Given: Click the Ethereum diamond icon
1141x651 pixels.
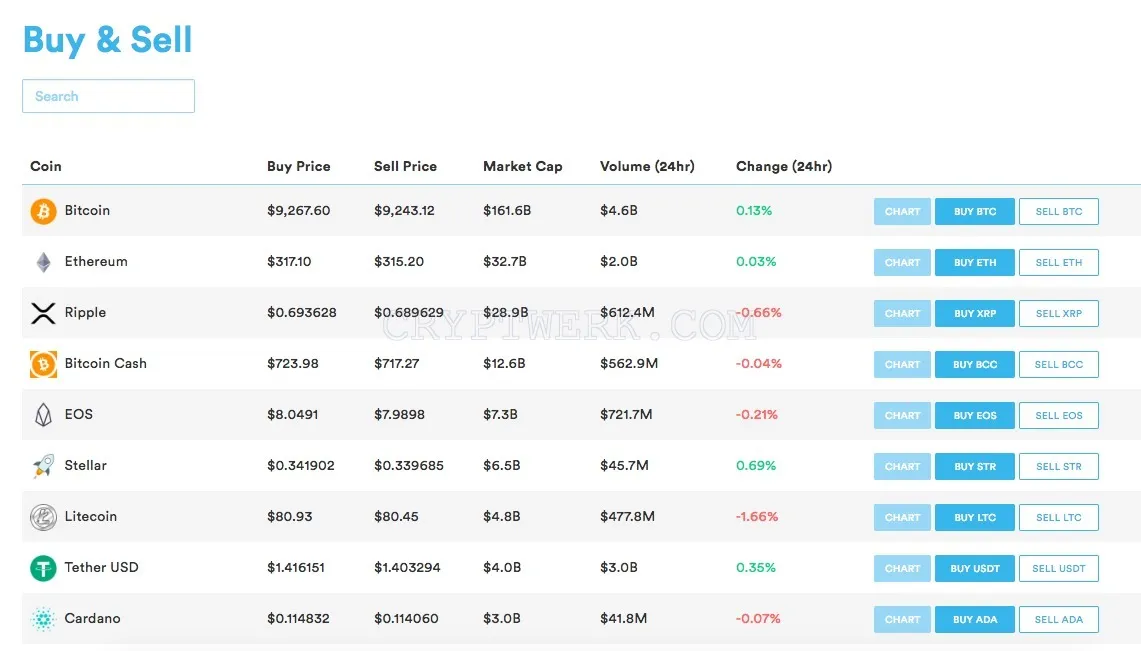Looking at the screenshot, I should coord(44,262).
